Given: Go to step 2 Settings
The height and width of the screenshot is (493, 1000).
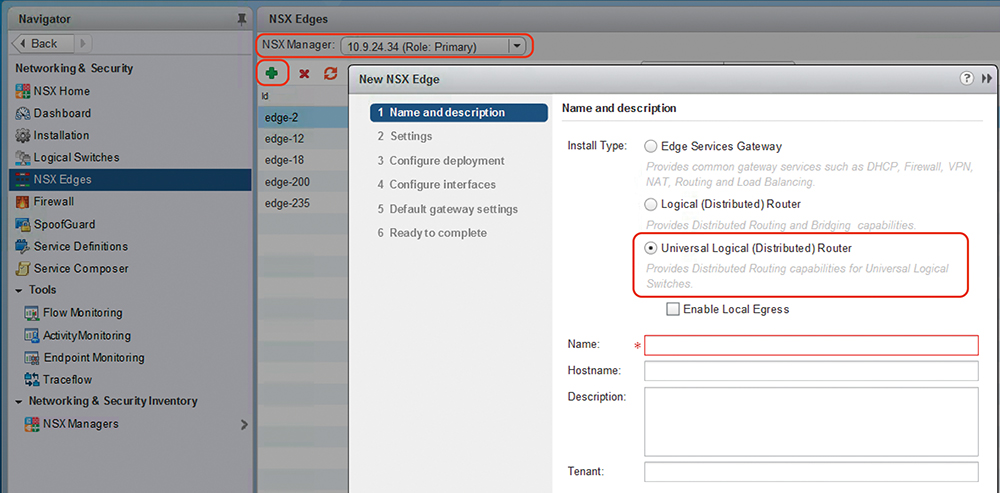Looking at the screenshot, I should pos(404,136).
